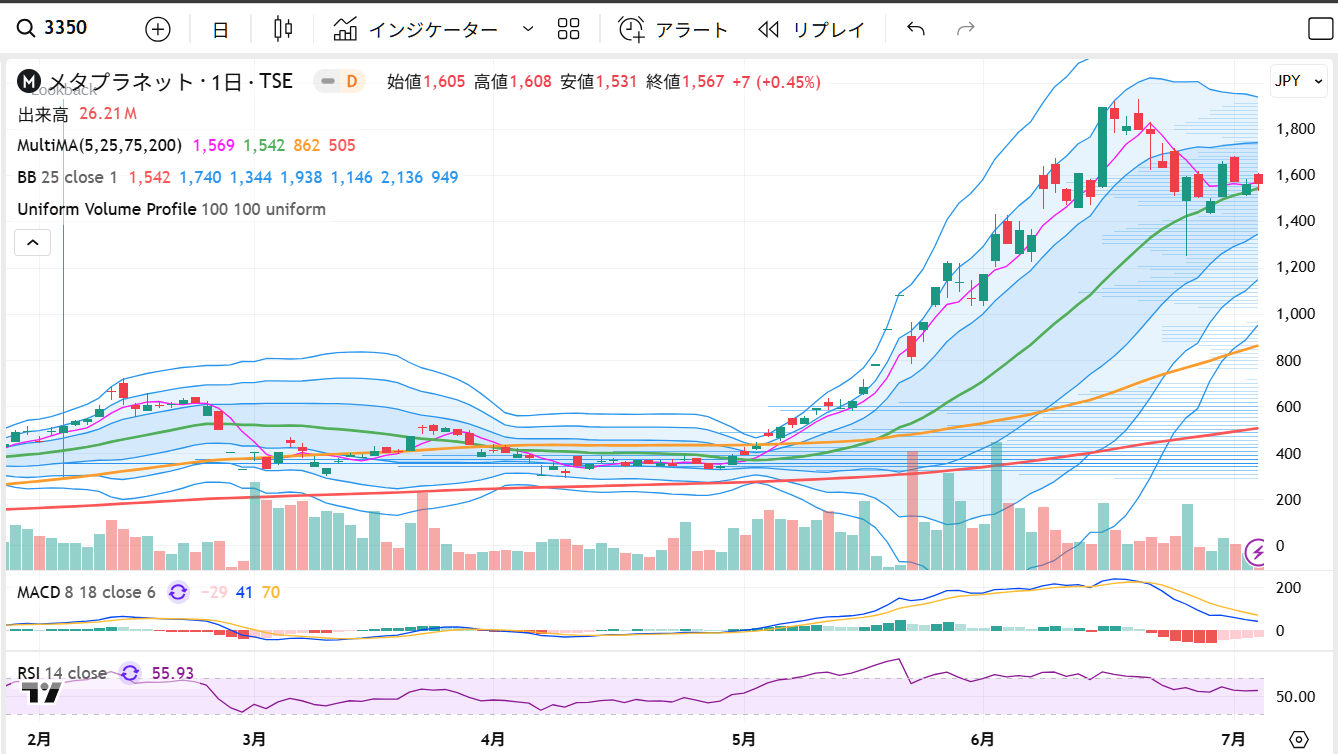Click BB value 1,740 in blue
1338x754 pixels.
pyautogui.click(x=201, y=177)
